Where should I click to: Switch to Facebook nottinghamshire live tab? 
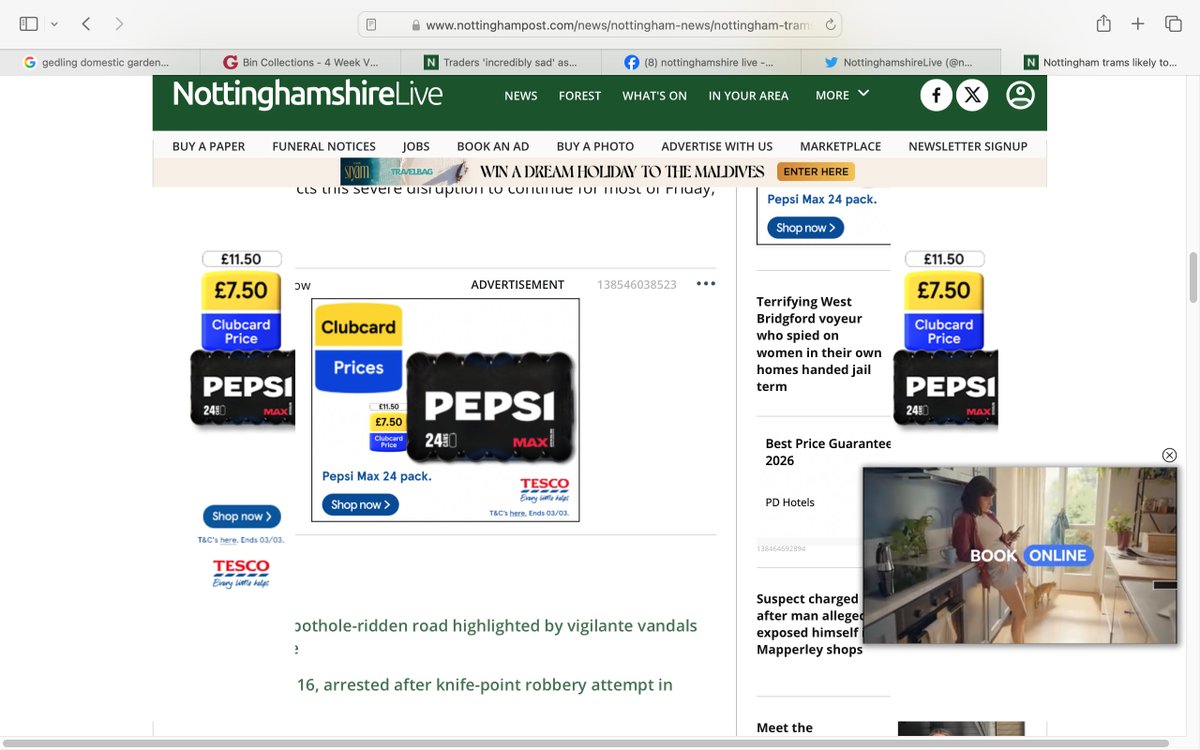[x=700, y=62]
